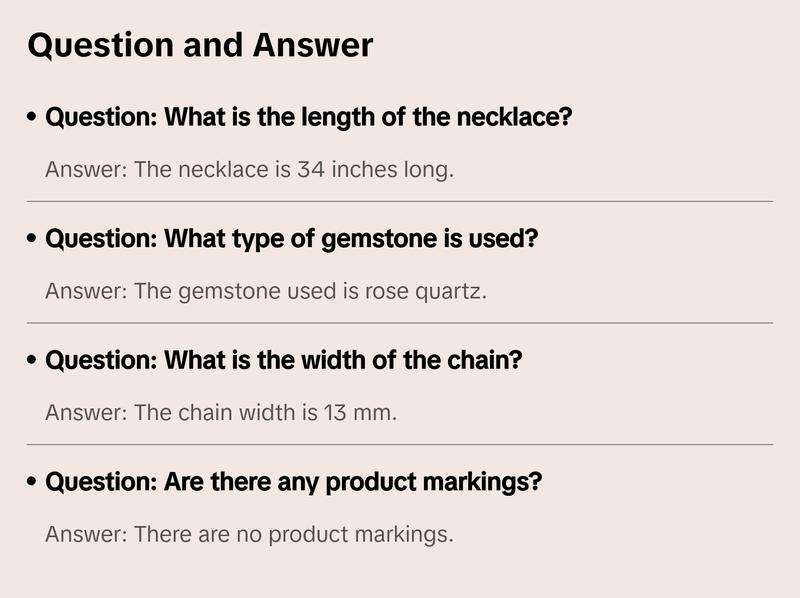
Task: Select the rose quartz answer text
Action: pos(266,291)
